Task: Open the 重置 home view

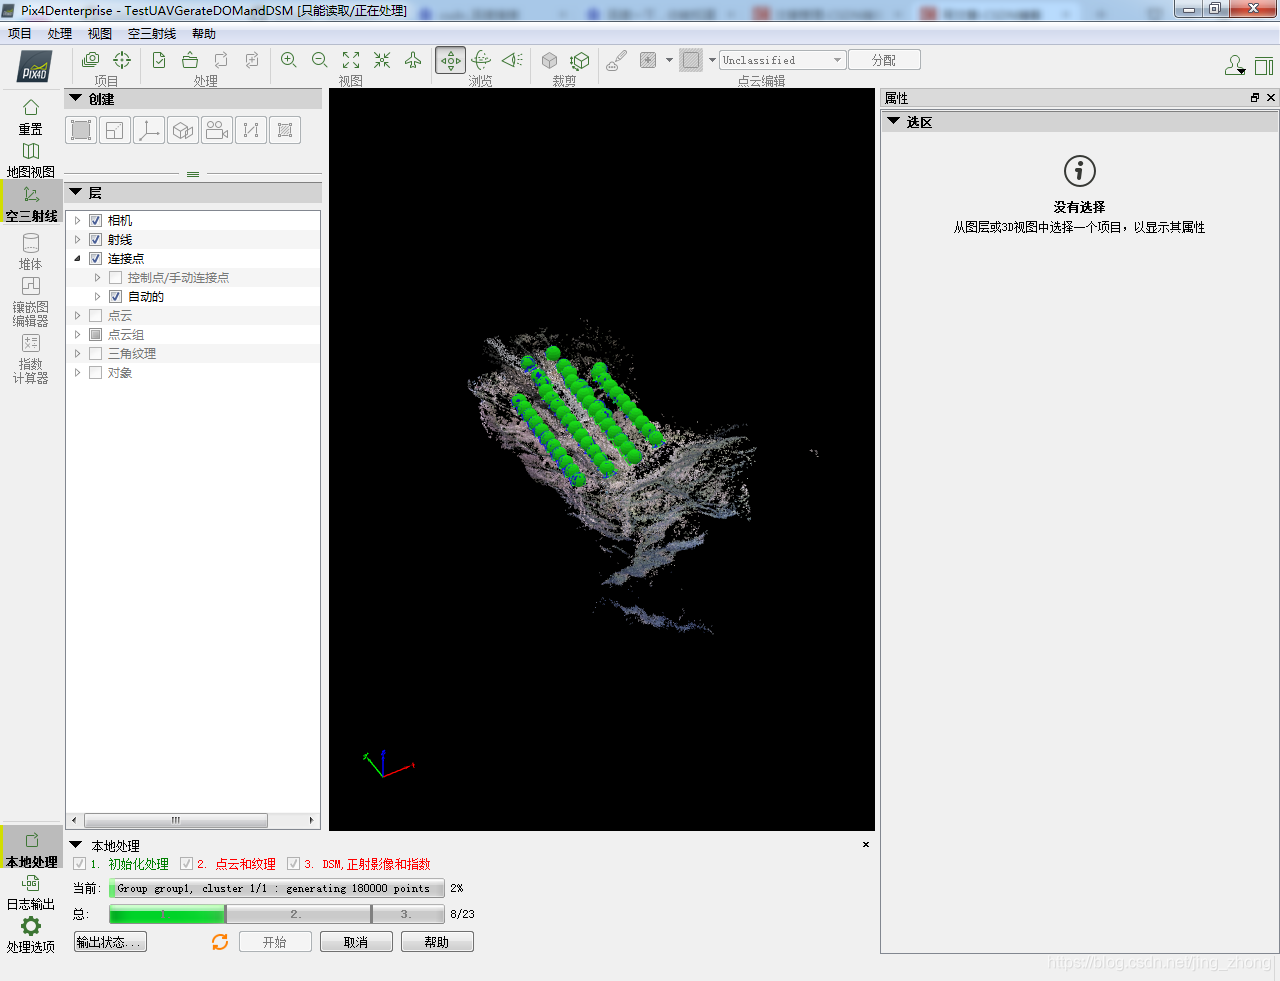Action: coord(31,116)
